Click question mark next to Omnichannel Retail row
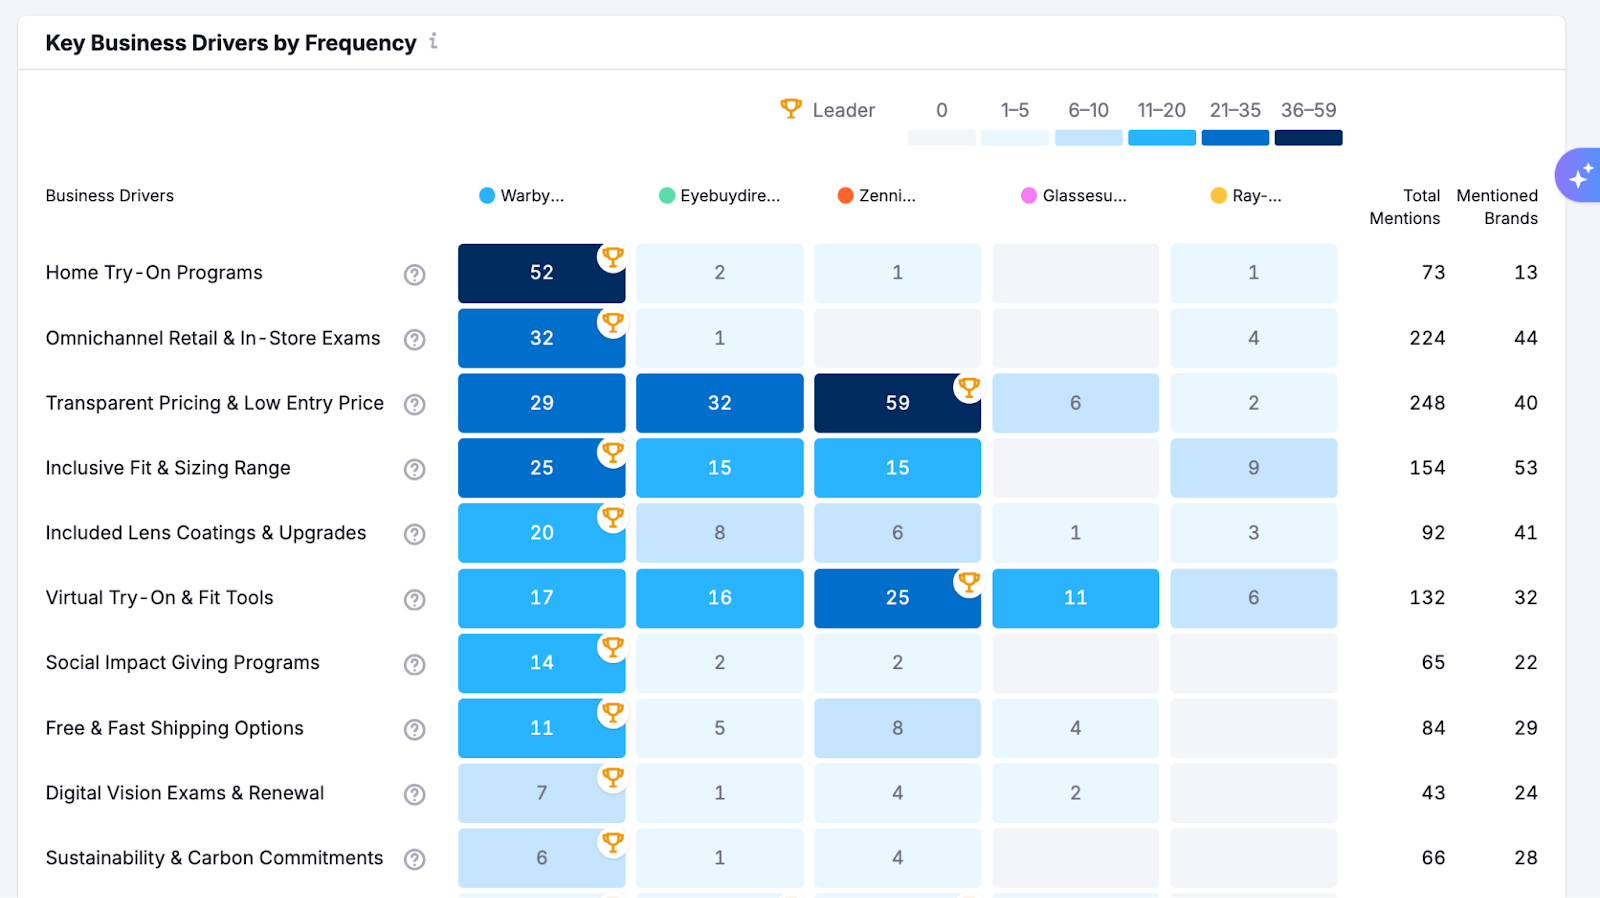This screenshot has height=898, width=1600. pos(414,339)
